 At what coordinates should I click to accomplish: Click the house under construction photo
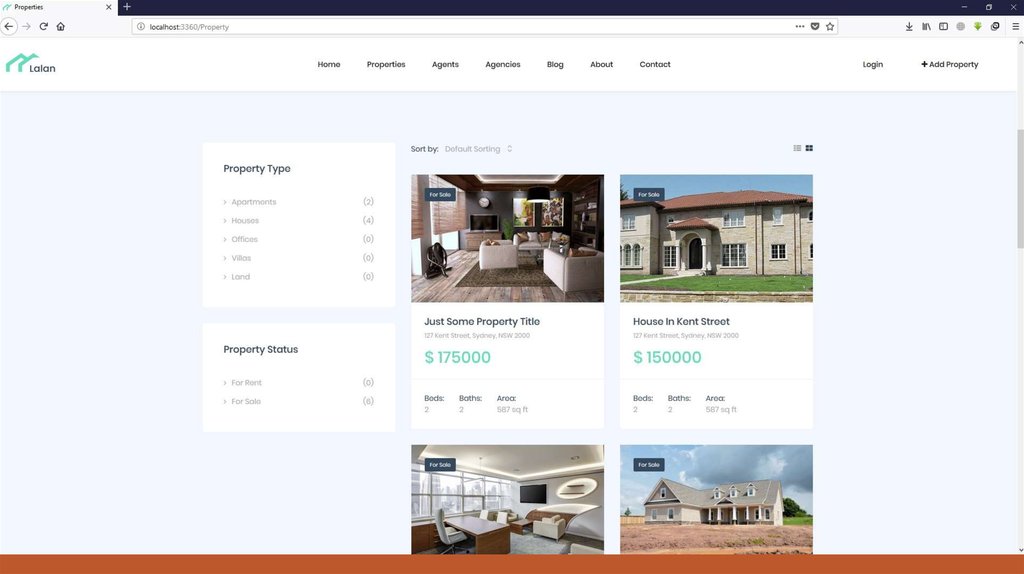[x=716, y=500]
